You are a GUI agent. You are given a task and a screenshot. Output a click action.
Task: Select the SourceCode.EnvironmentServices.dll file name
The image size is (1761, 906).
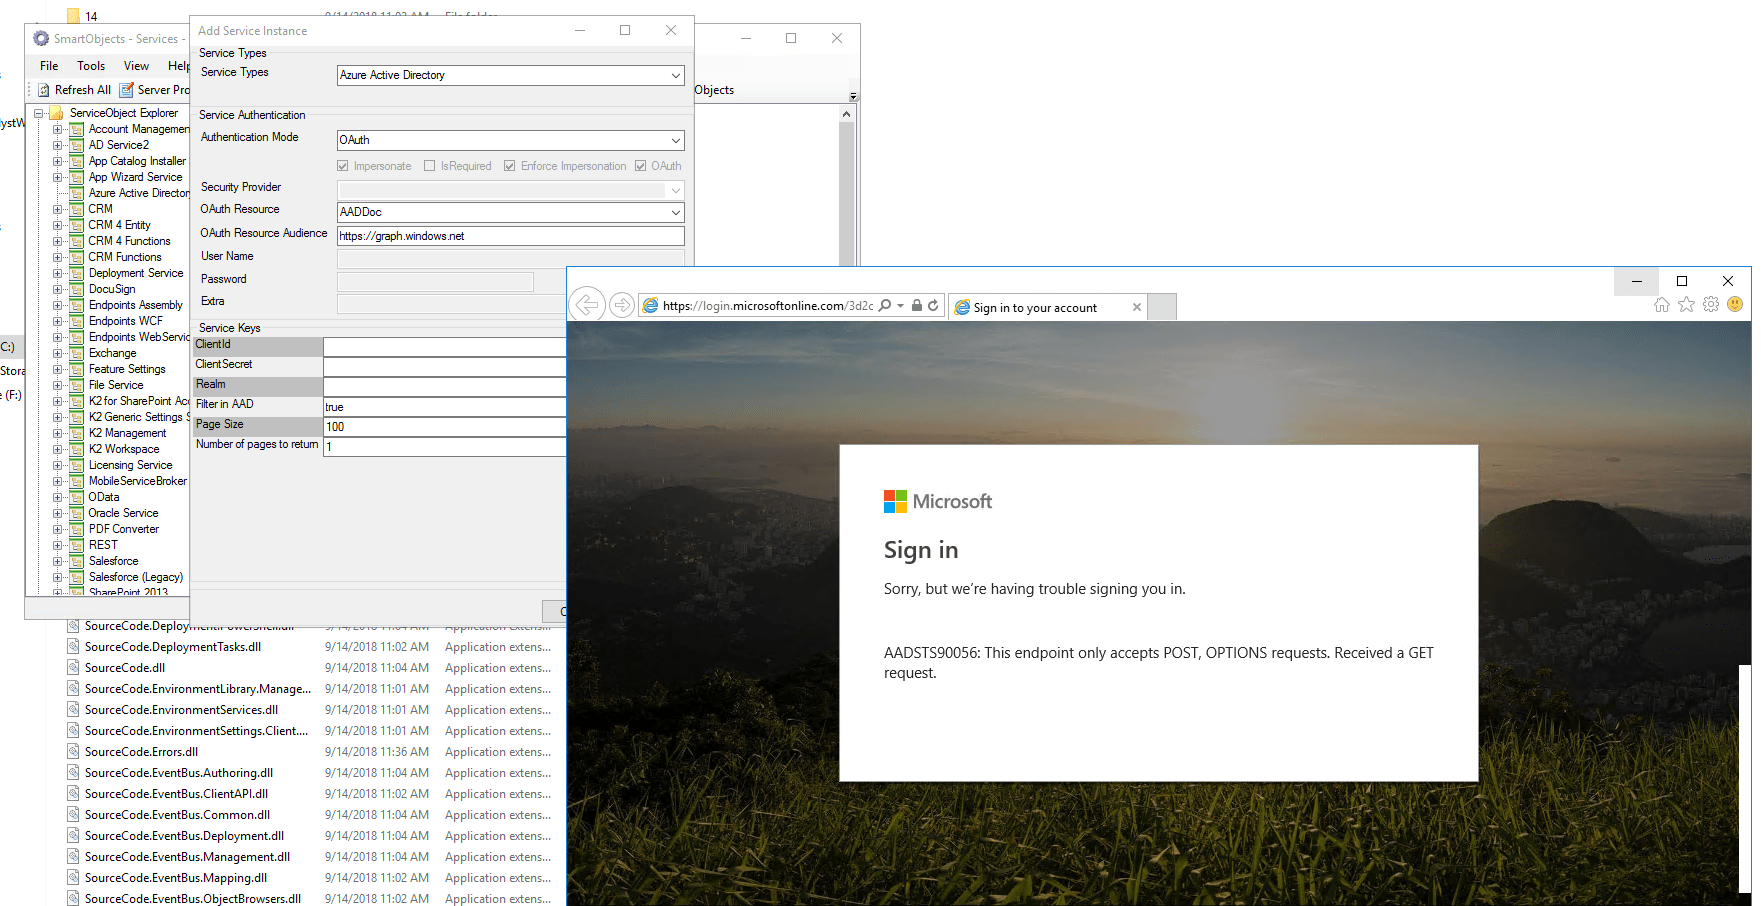coord(181,709)
